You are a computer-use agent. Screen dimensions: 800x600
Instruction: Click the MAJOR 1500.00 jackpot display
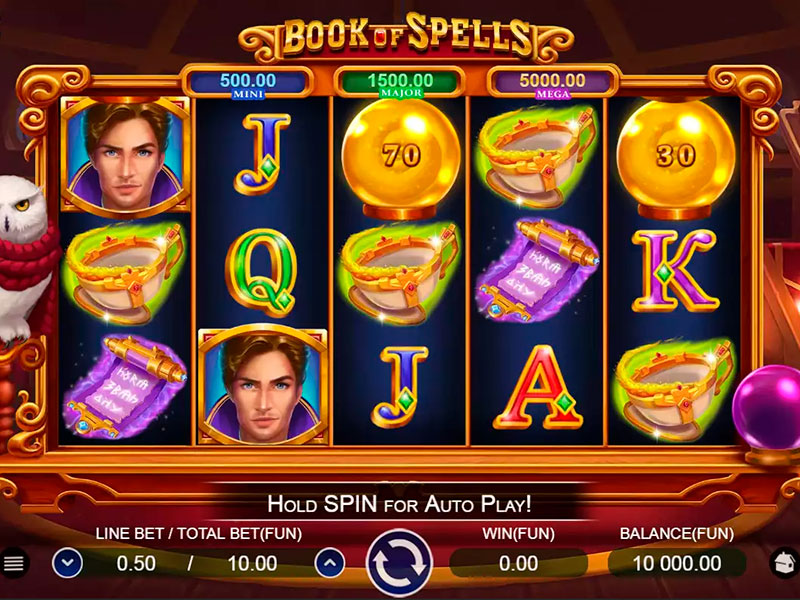point(400,83)
